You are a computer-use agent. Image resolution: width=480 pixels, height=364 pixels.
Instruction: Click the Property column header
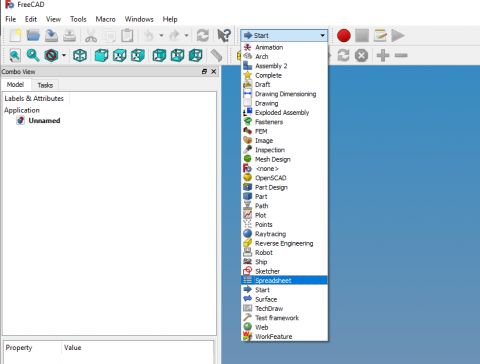(32, 347)
